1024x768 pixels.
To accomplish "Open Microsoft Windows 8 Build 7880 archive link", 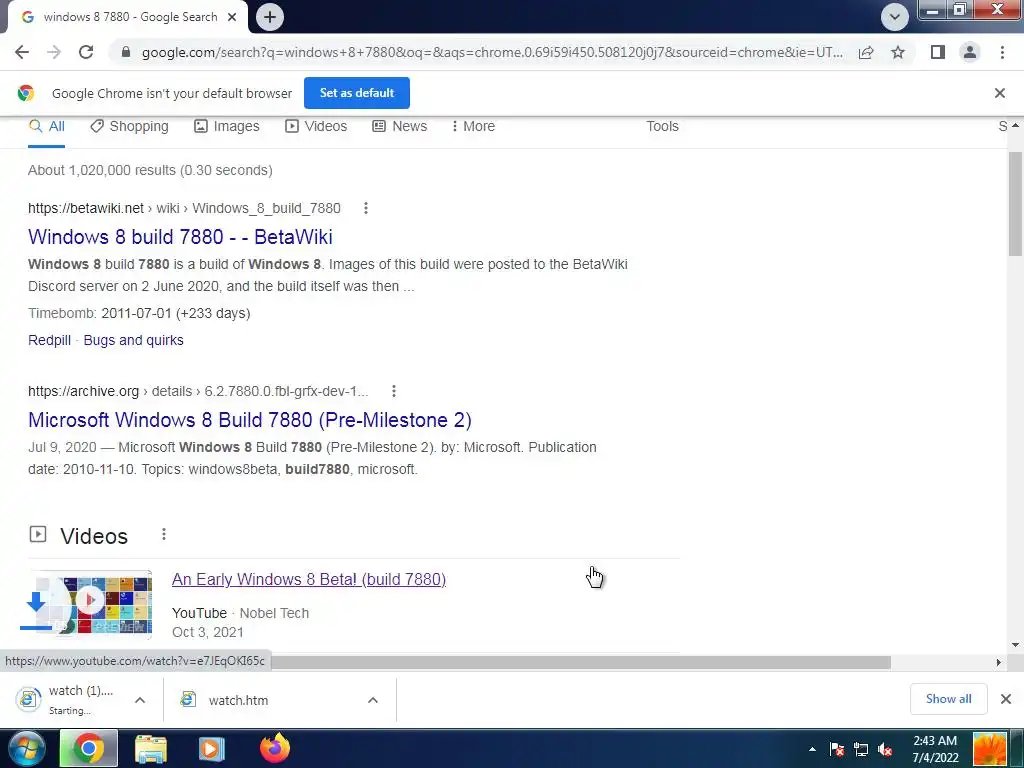I will pyautogui.click(x=249, y=420).
